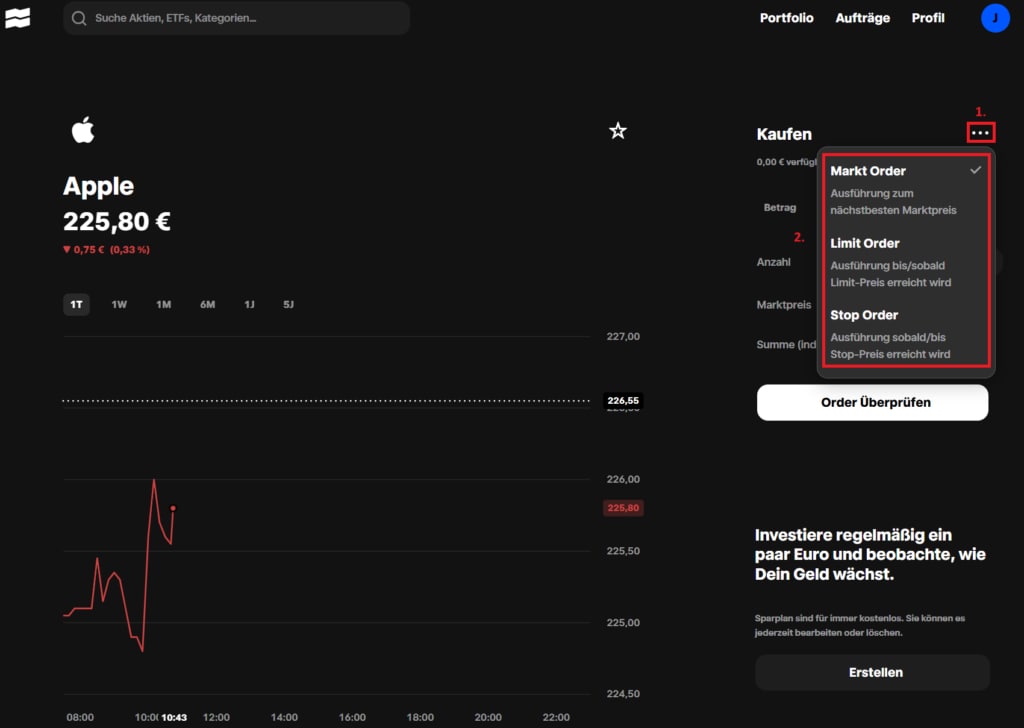Switch the chart to 1W timeframe
Viewport: 1024px width, 728px height.
coord(118,304)
